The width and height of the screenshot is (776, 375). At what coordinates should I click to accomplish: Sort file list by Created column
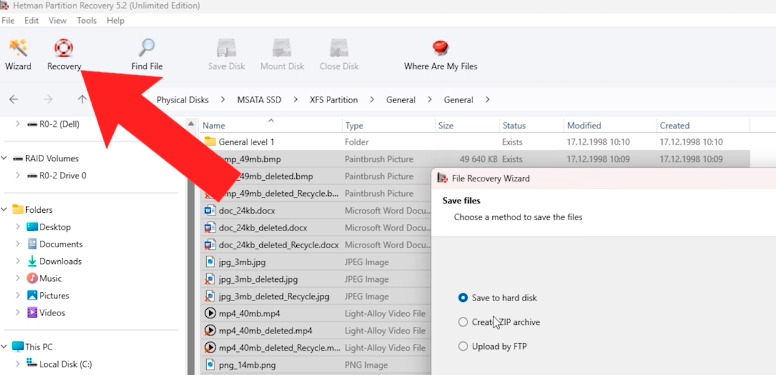click(703, 126)
